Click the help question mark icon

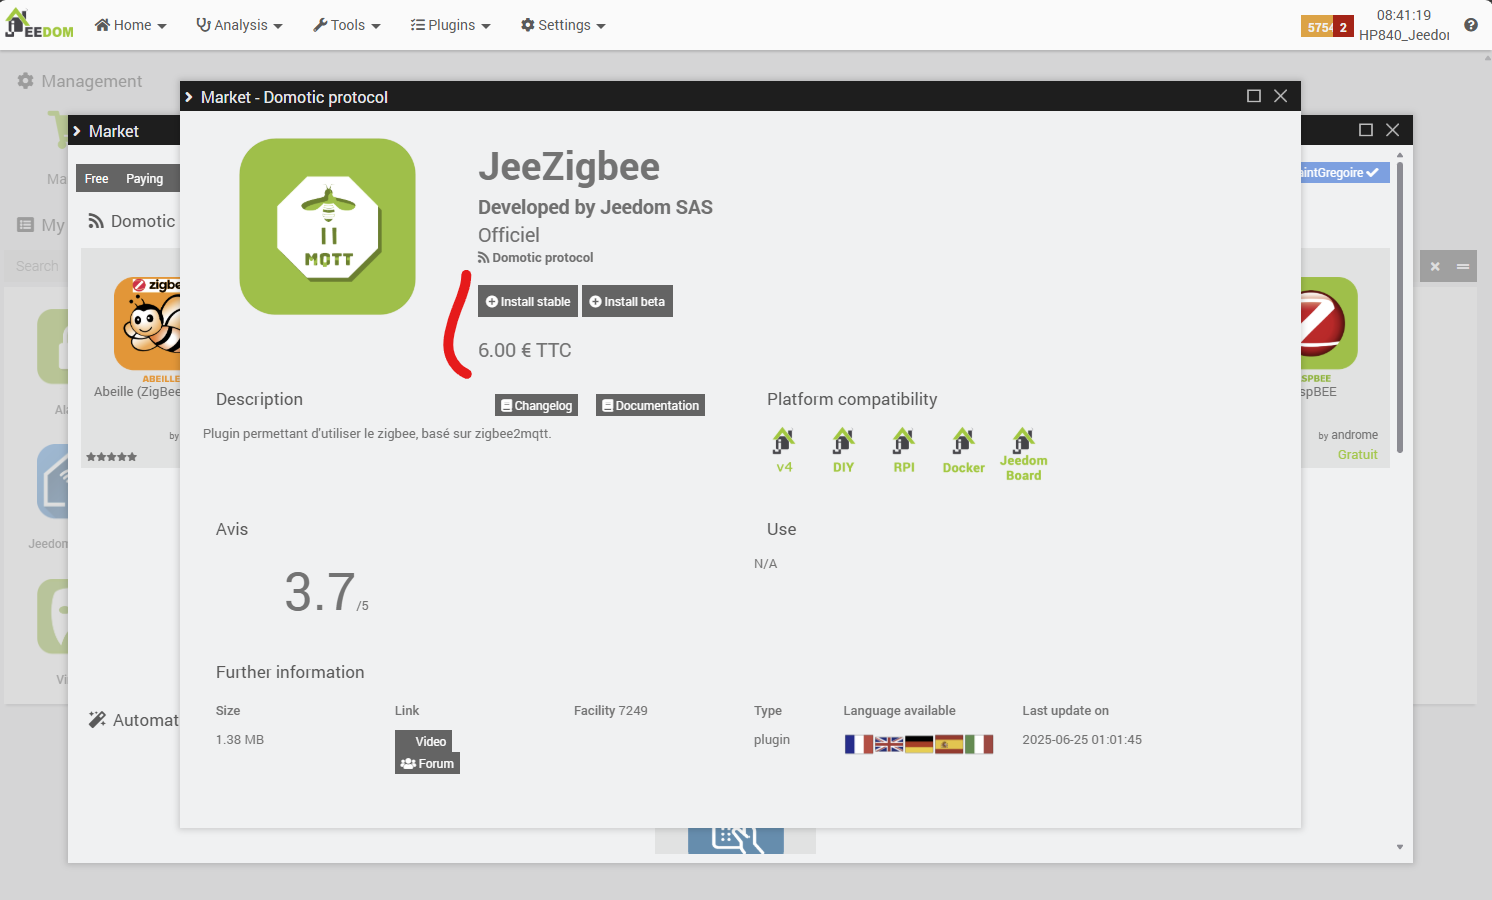coord(1471,25)
